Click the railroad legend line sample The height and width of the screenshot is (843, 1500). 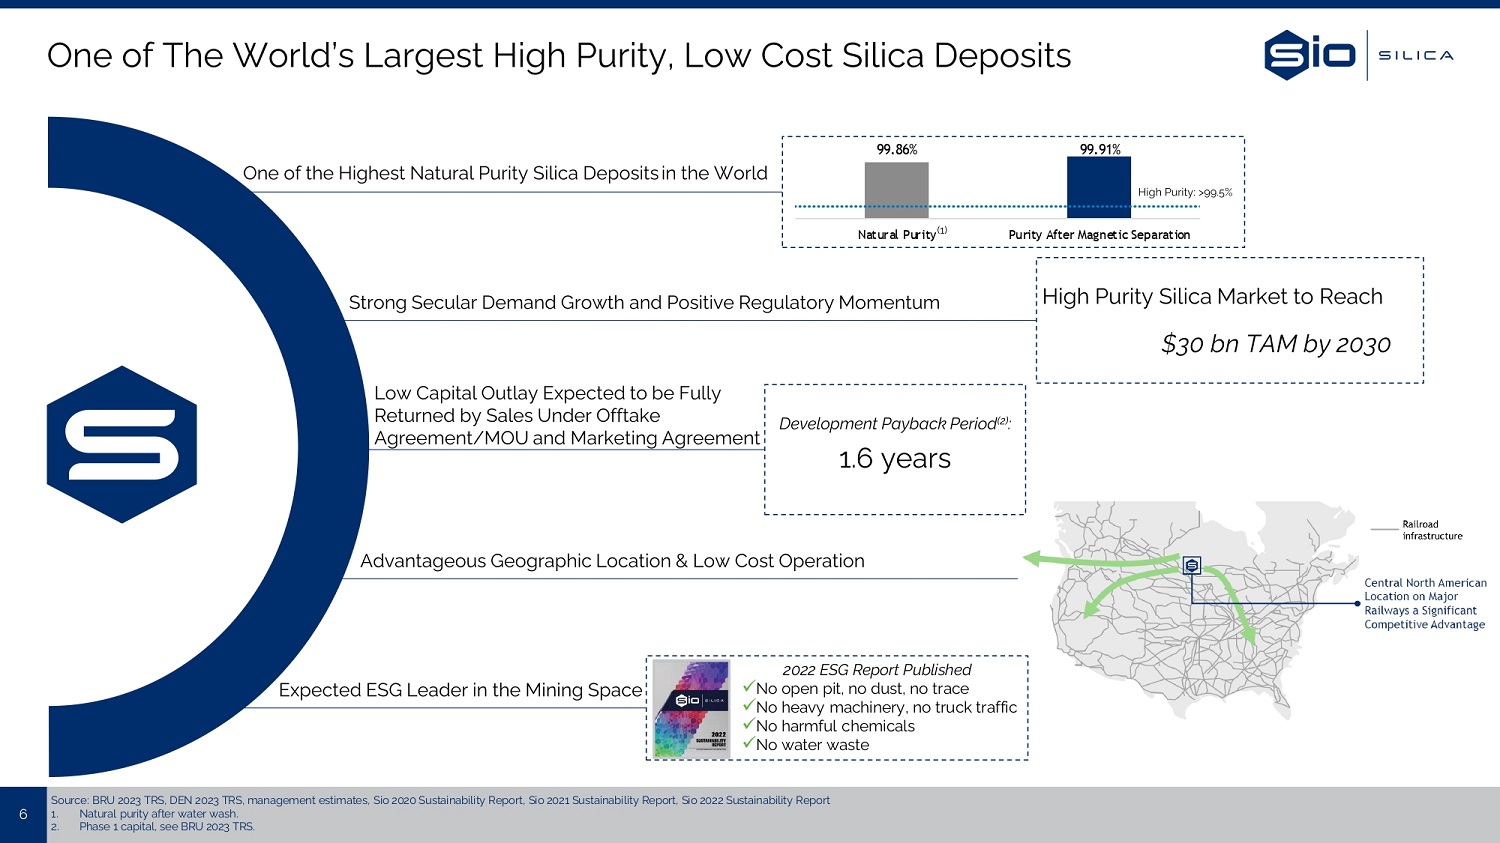1384,528
